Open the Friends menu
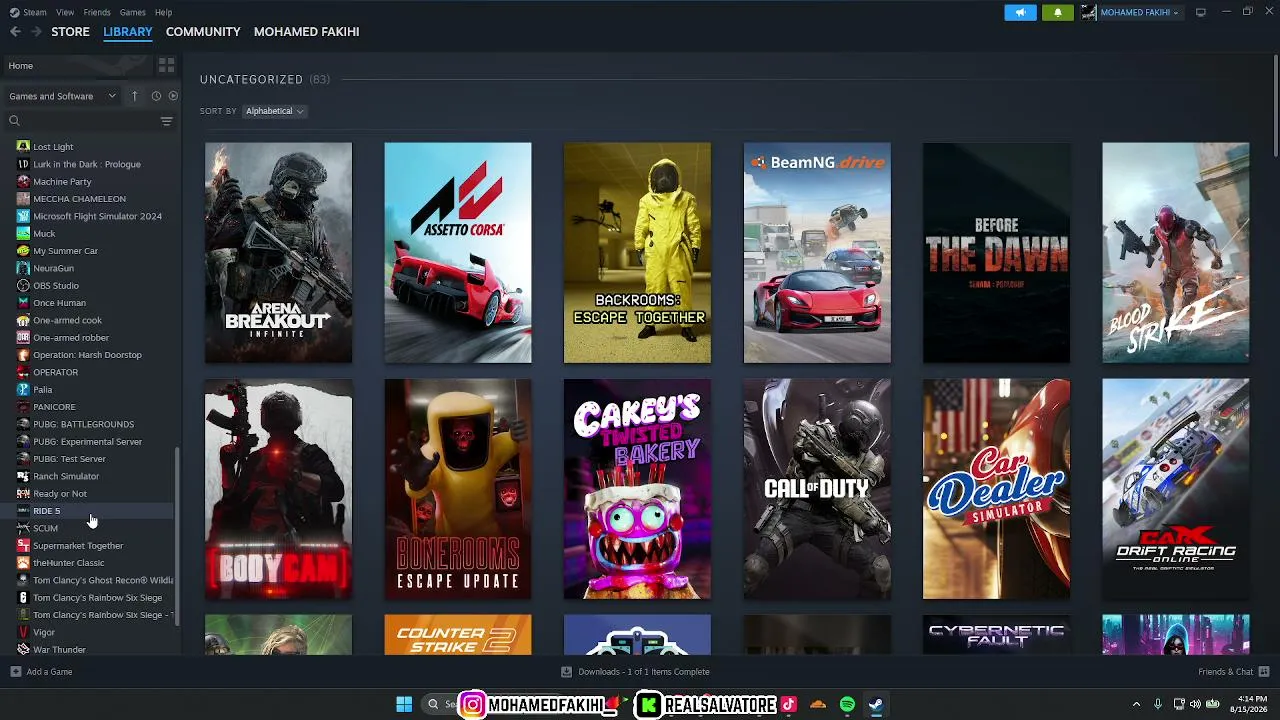 click(97, 12)
